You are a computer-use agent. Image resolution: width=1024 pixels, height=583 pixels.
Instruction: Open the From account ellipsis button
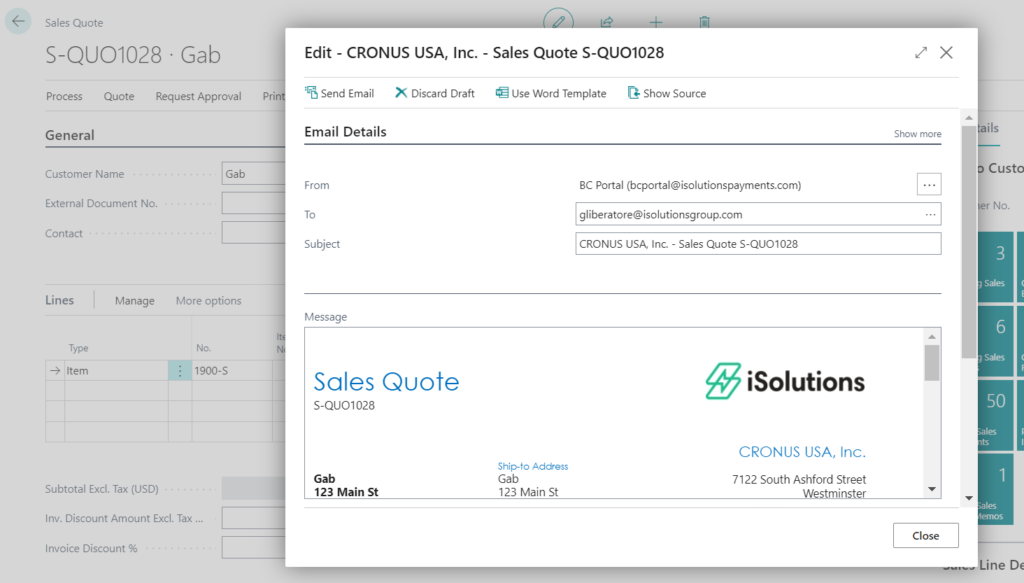click(x=929, y=185)
